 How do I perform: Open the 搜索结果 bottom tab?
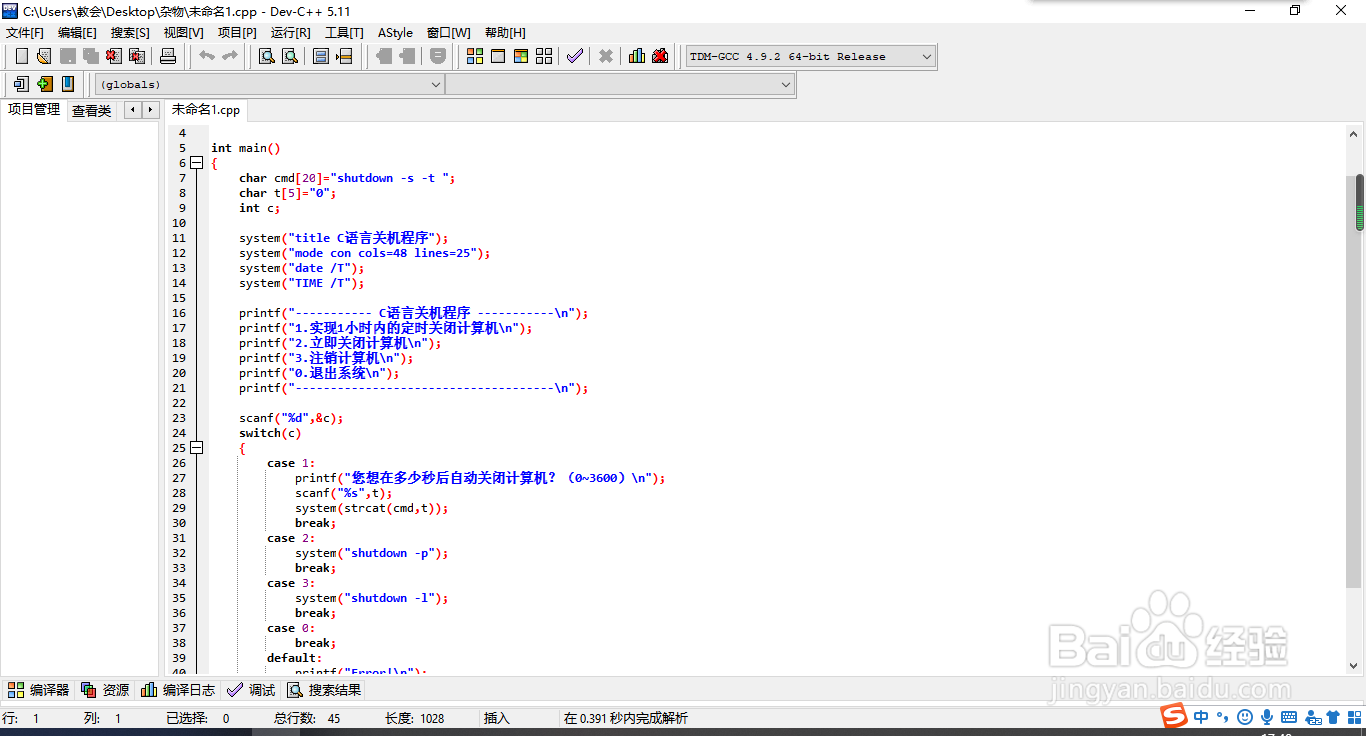coord(324,690)
